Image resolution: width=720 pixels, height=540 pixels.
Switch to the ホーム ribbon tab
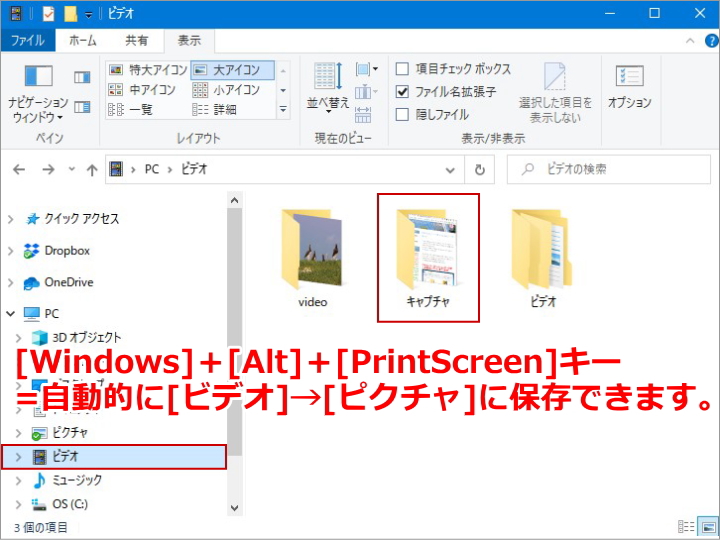point(82,41)
